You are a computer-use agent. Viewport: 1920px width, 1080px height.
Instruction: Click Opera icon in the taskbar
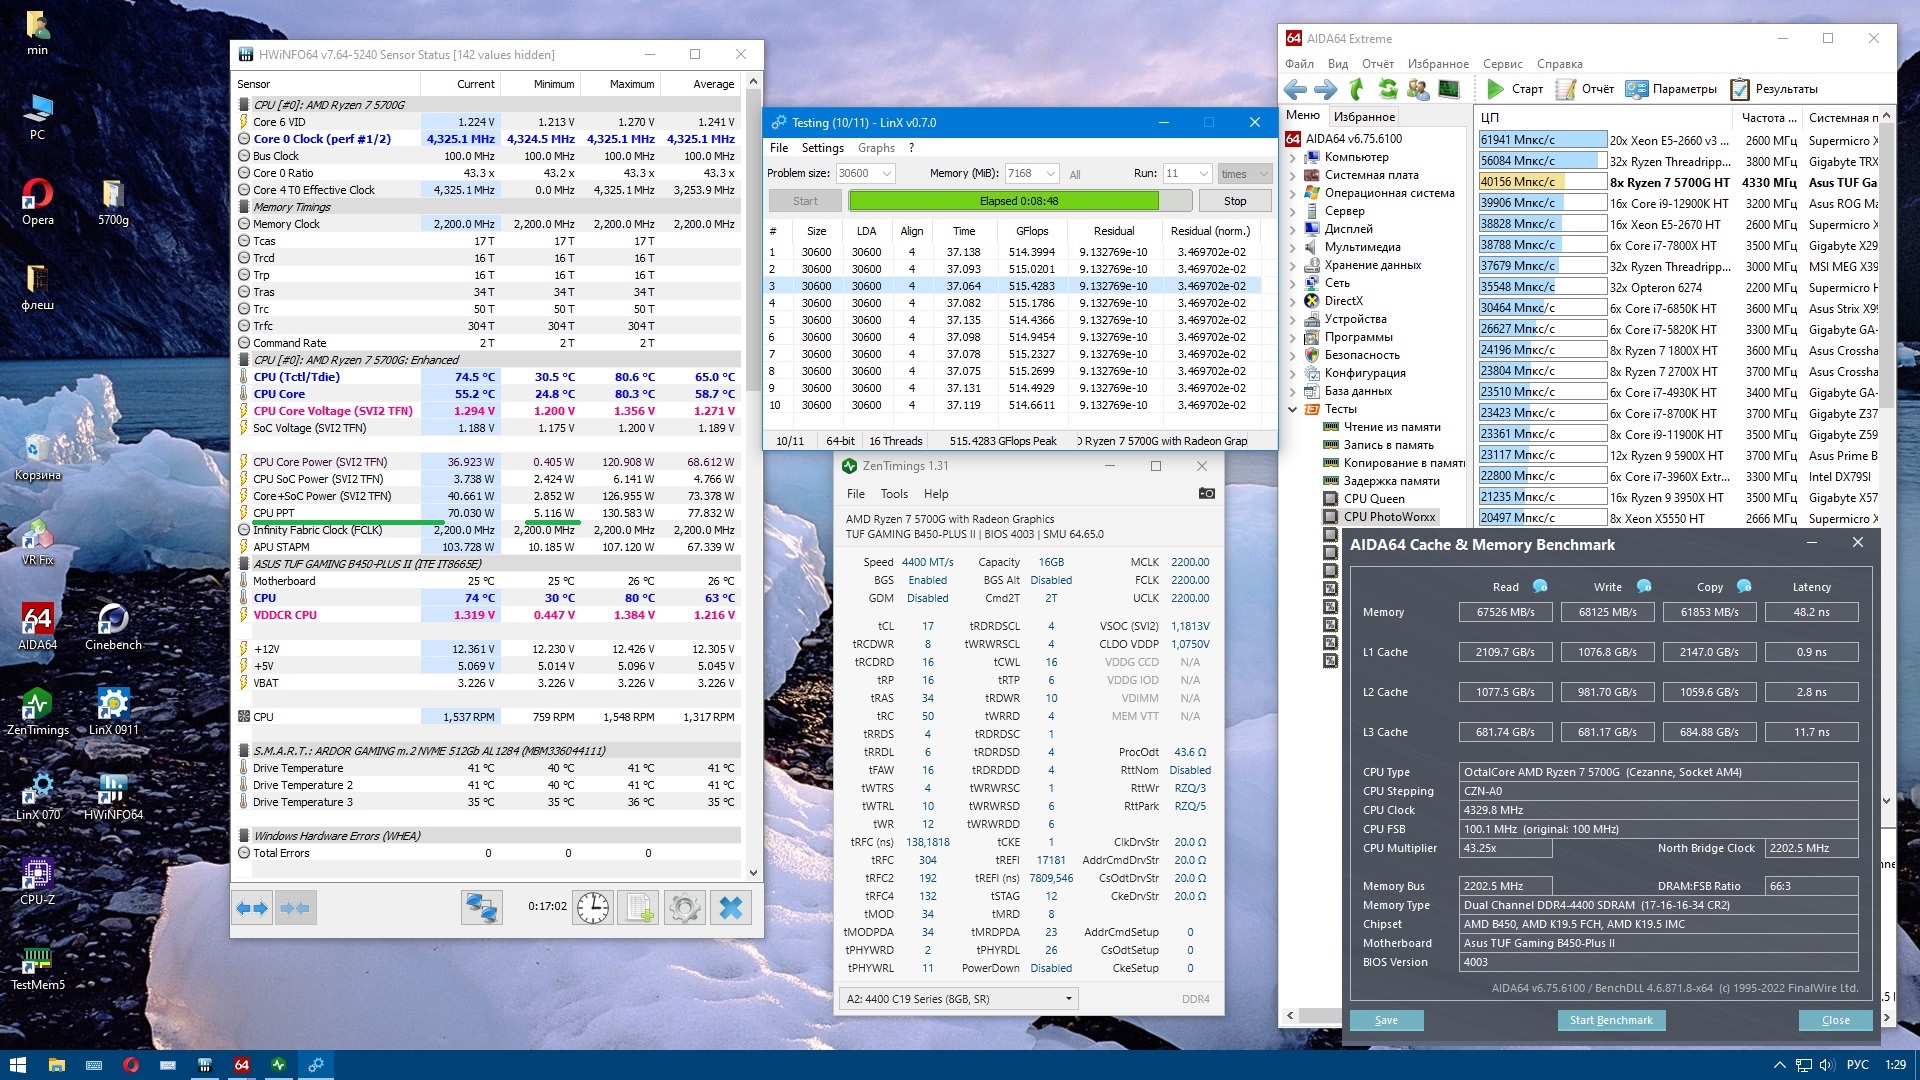click(x=130, y=1065)
